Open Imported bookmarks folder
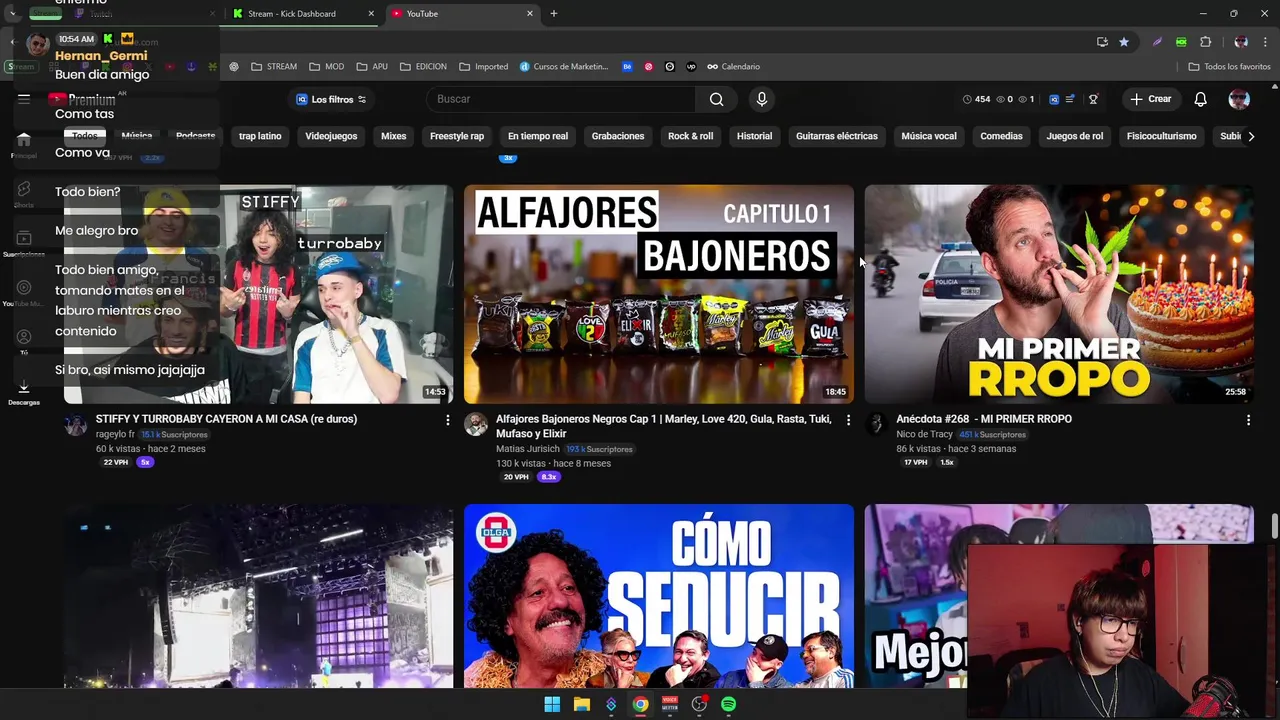Screen dimensions: 1280x720 pos(483,66)
